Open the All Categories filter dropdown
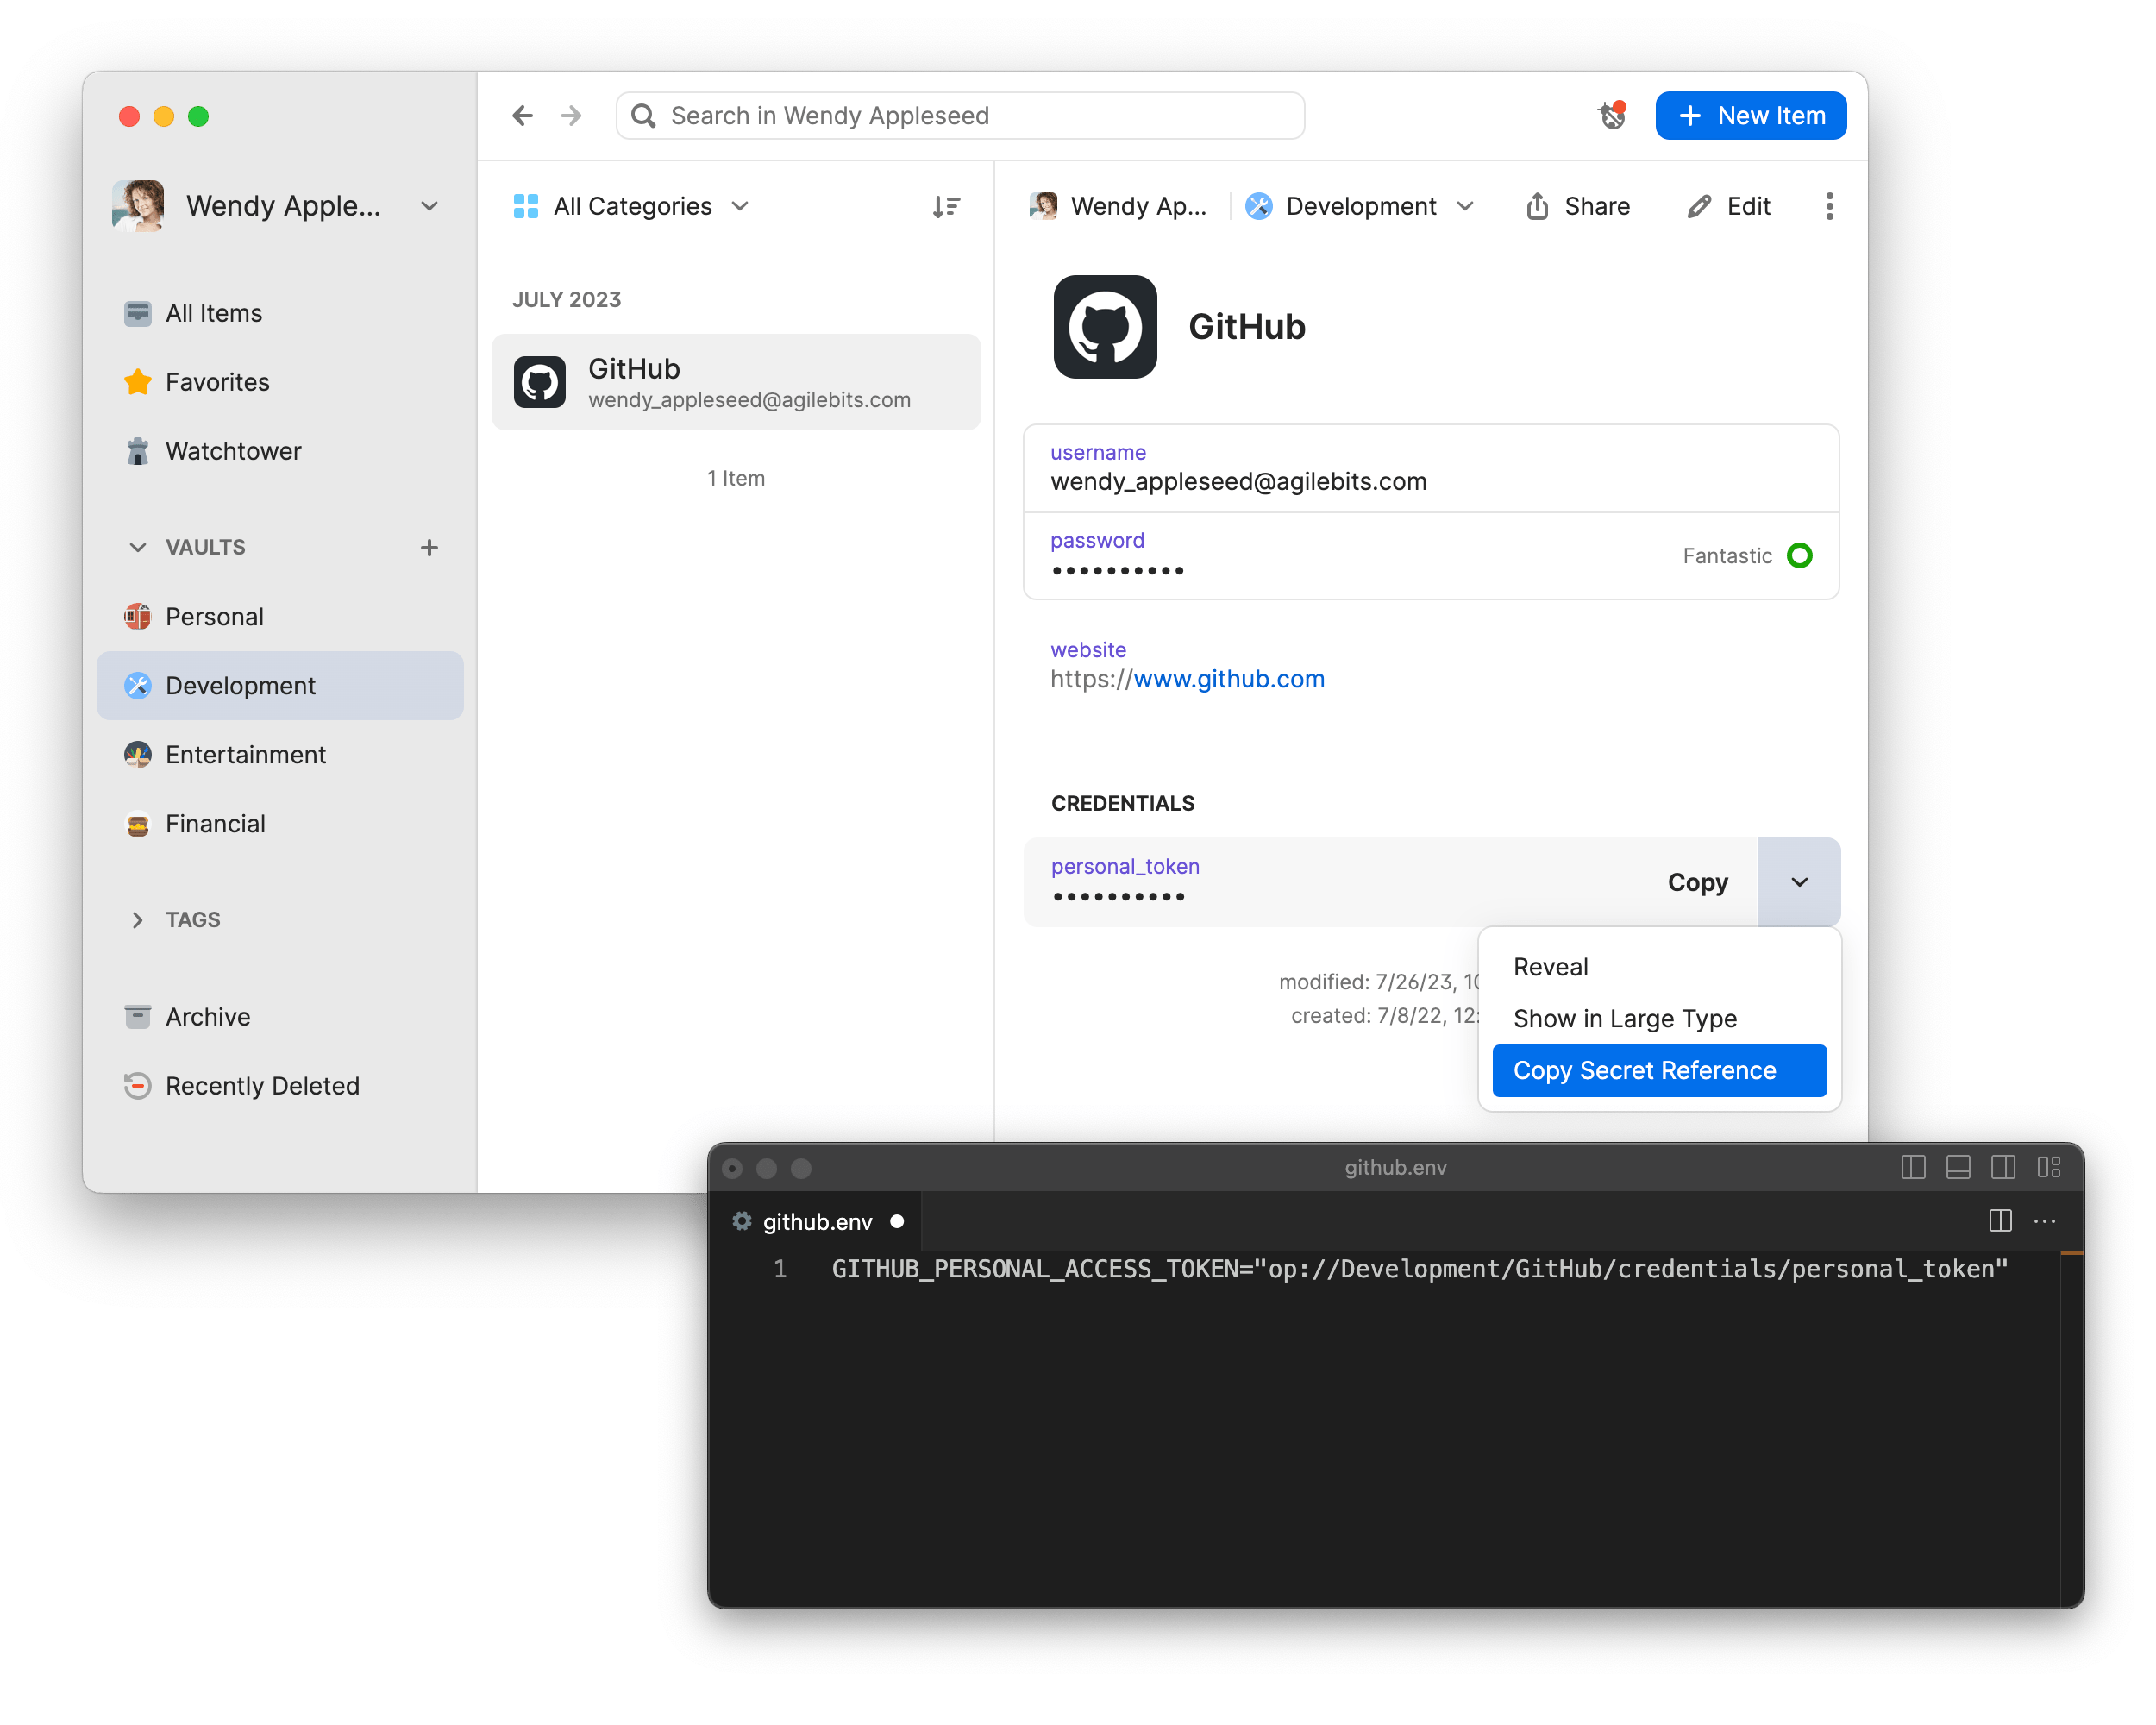The height and width of the screenshot is (1725, 2156). pos(631,206)
